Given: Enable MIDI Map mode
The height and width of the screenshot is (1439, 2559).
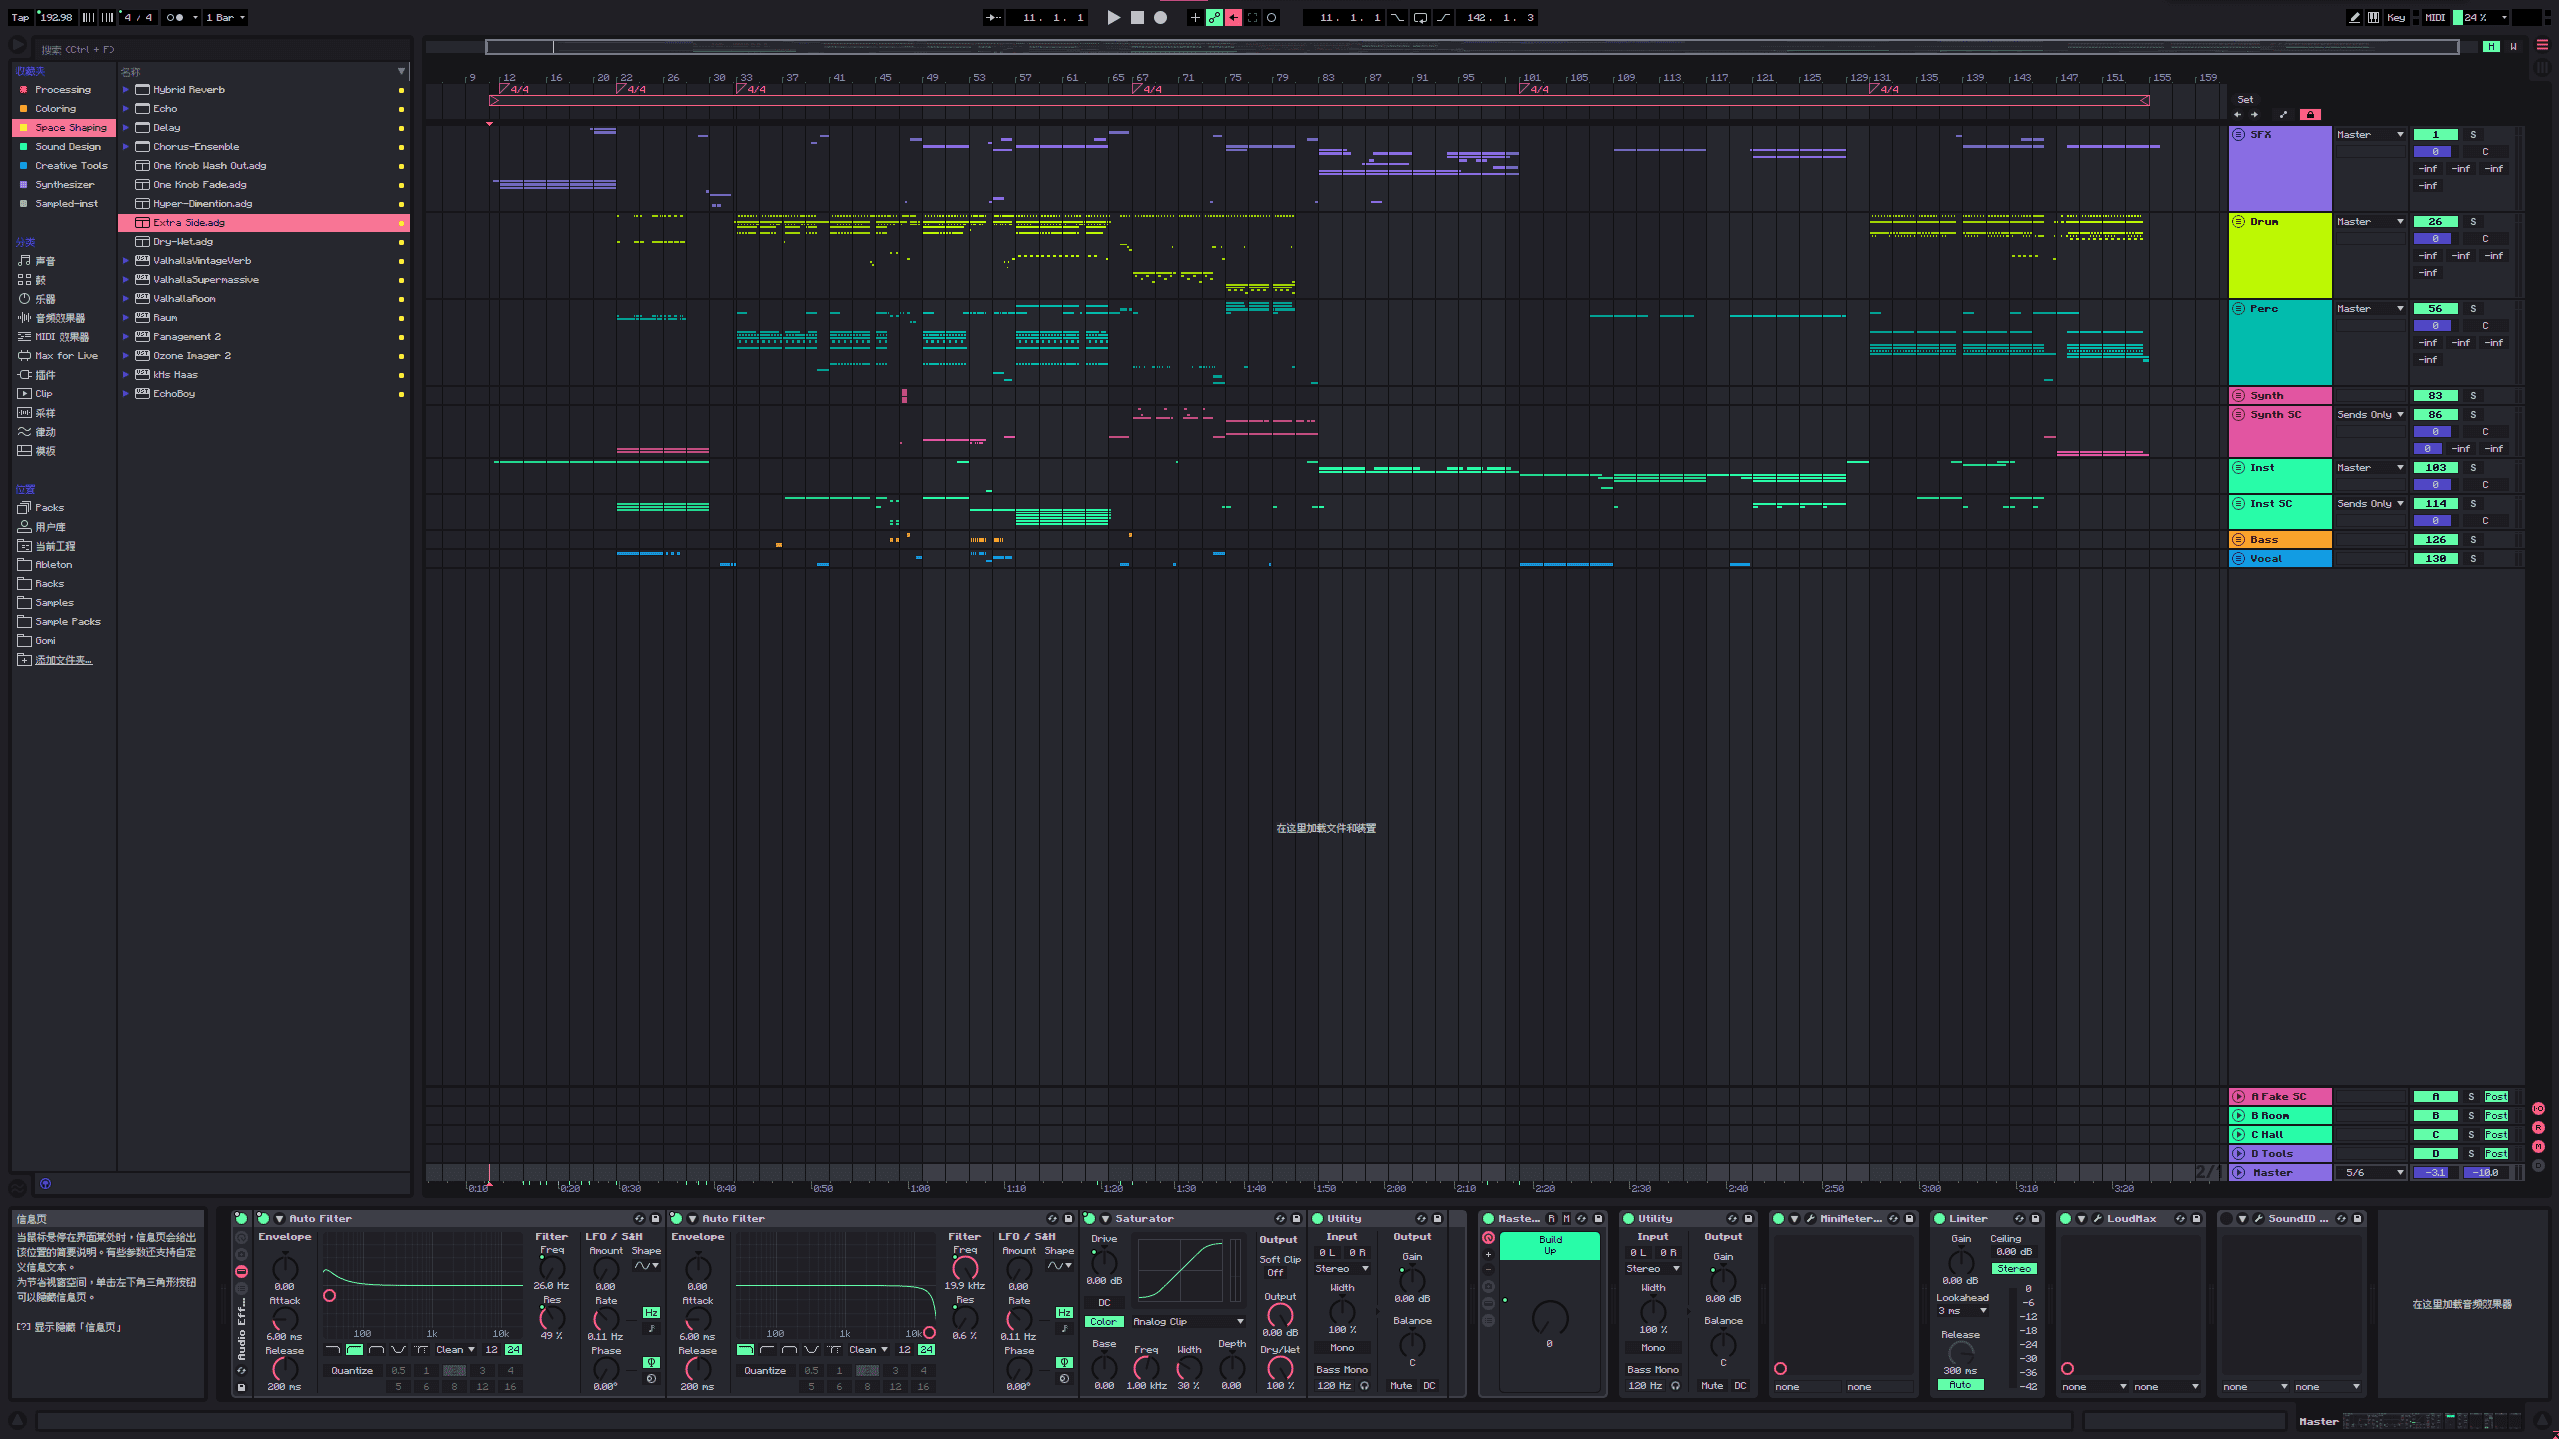Looking at the screenshot, I should pos(2435,17).
